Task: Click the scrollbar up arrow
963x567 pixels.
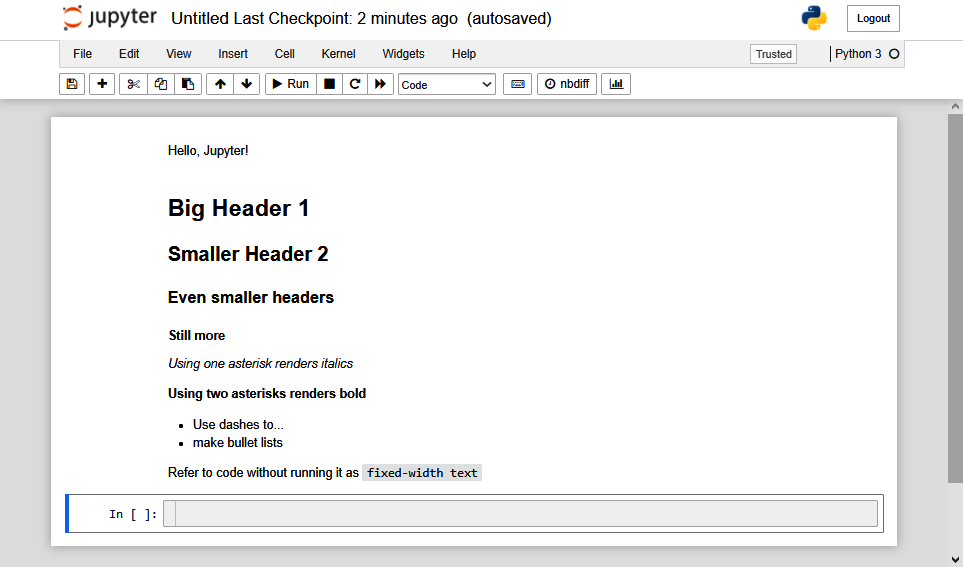Action: coord(955,106)
